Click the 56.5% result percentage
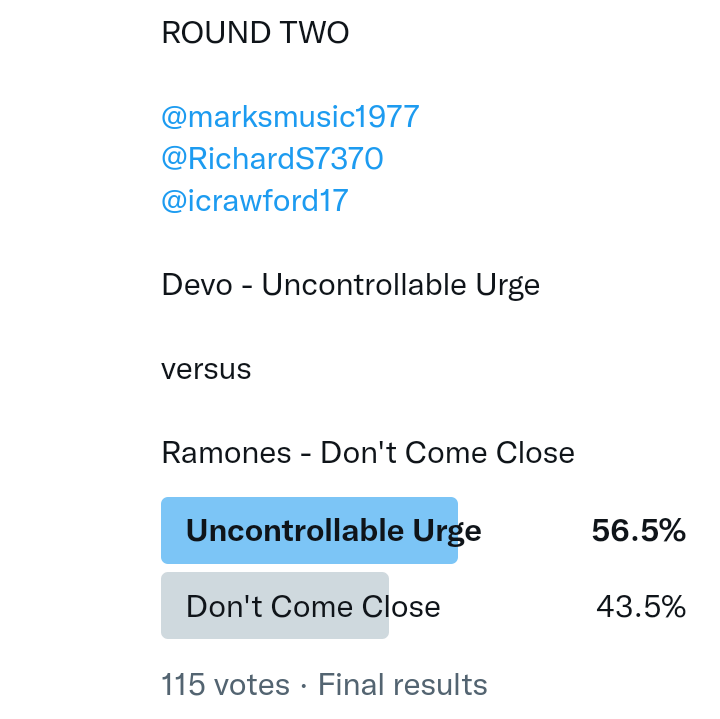720x719 pixels. click(638, 531)
